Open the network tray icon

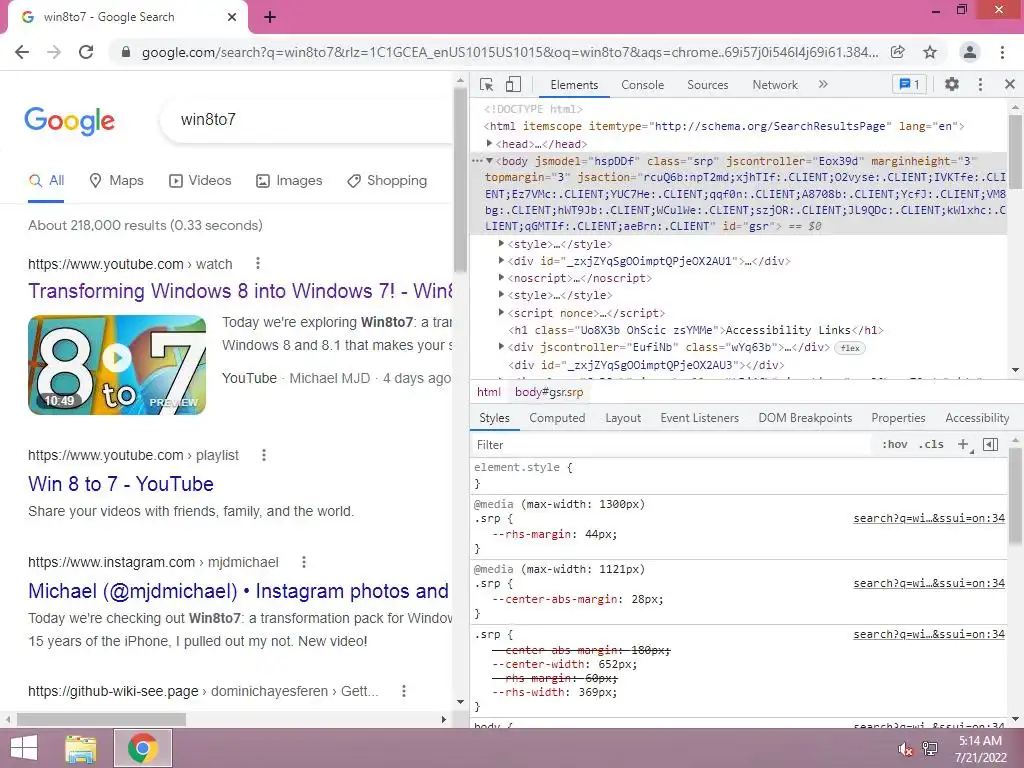point(930,749)
